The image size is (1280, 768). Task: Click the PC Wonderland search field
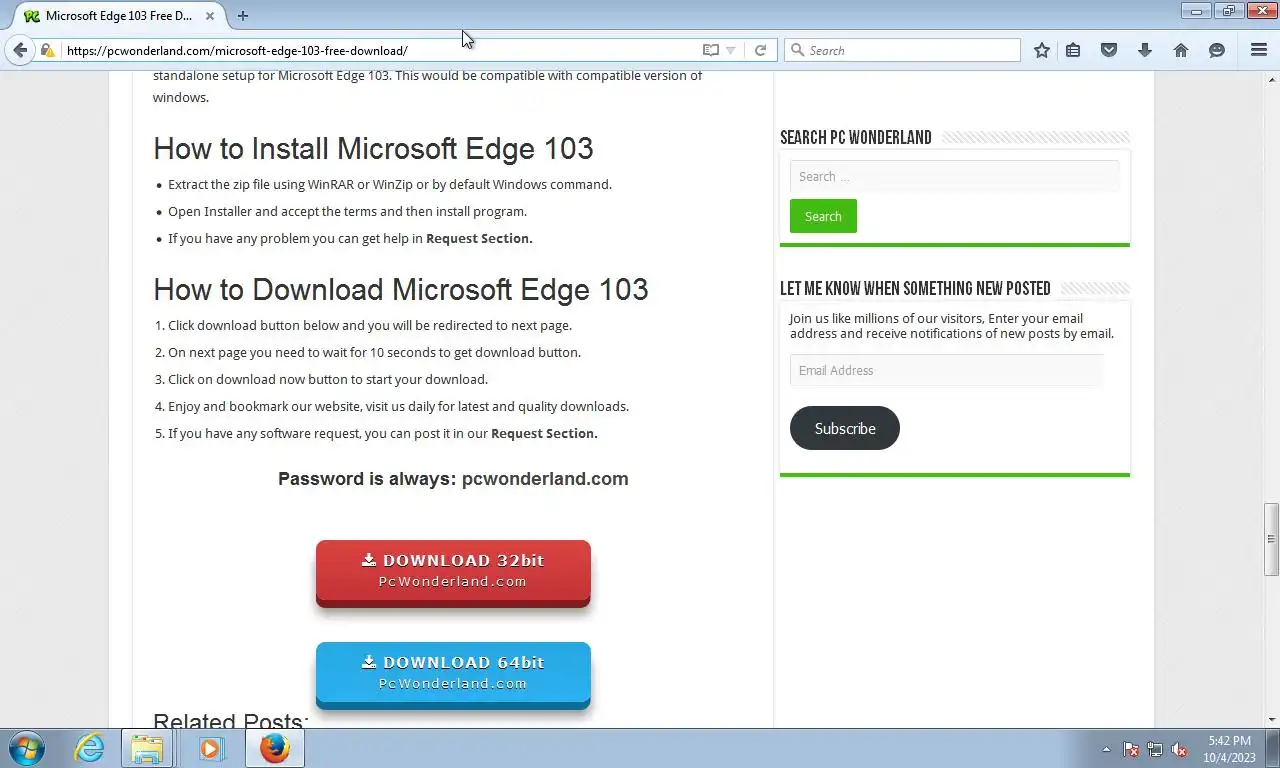click(x=954, y=176)
